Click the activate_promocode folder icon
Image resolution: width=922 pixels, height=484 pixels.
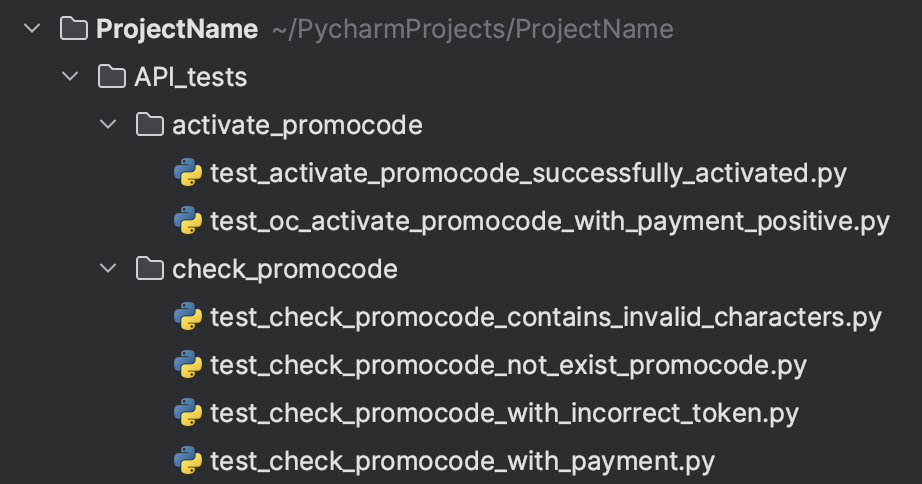point(150,125)
